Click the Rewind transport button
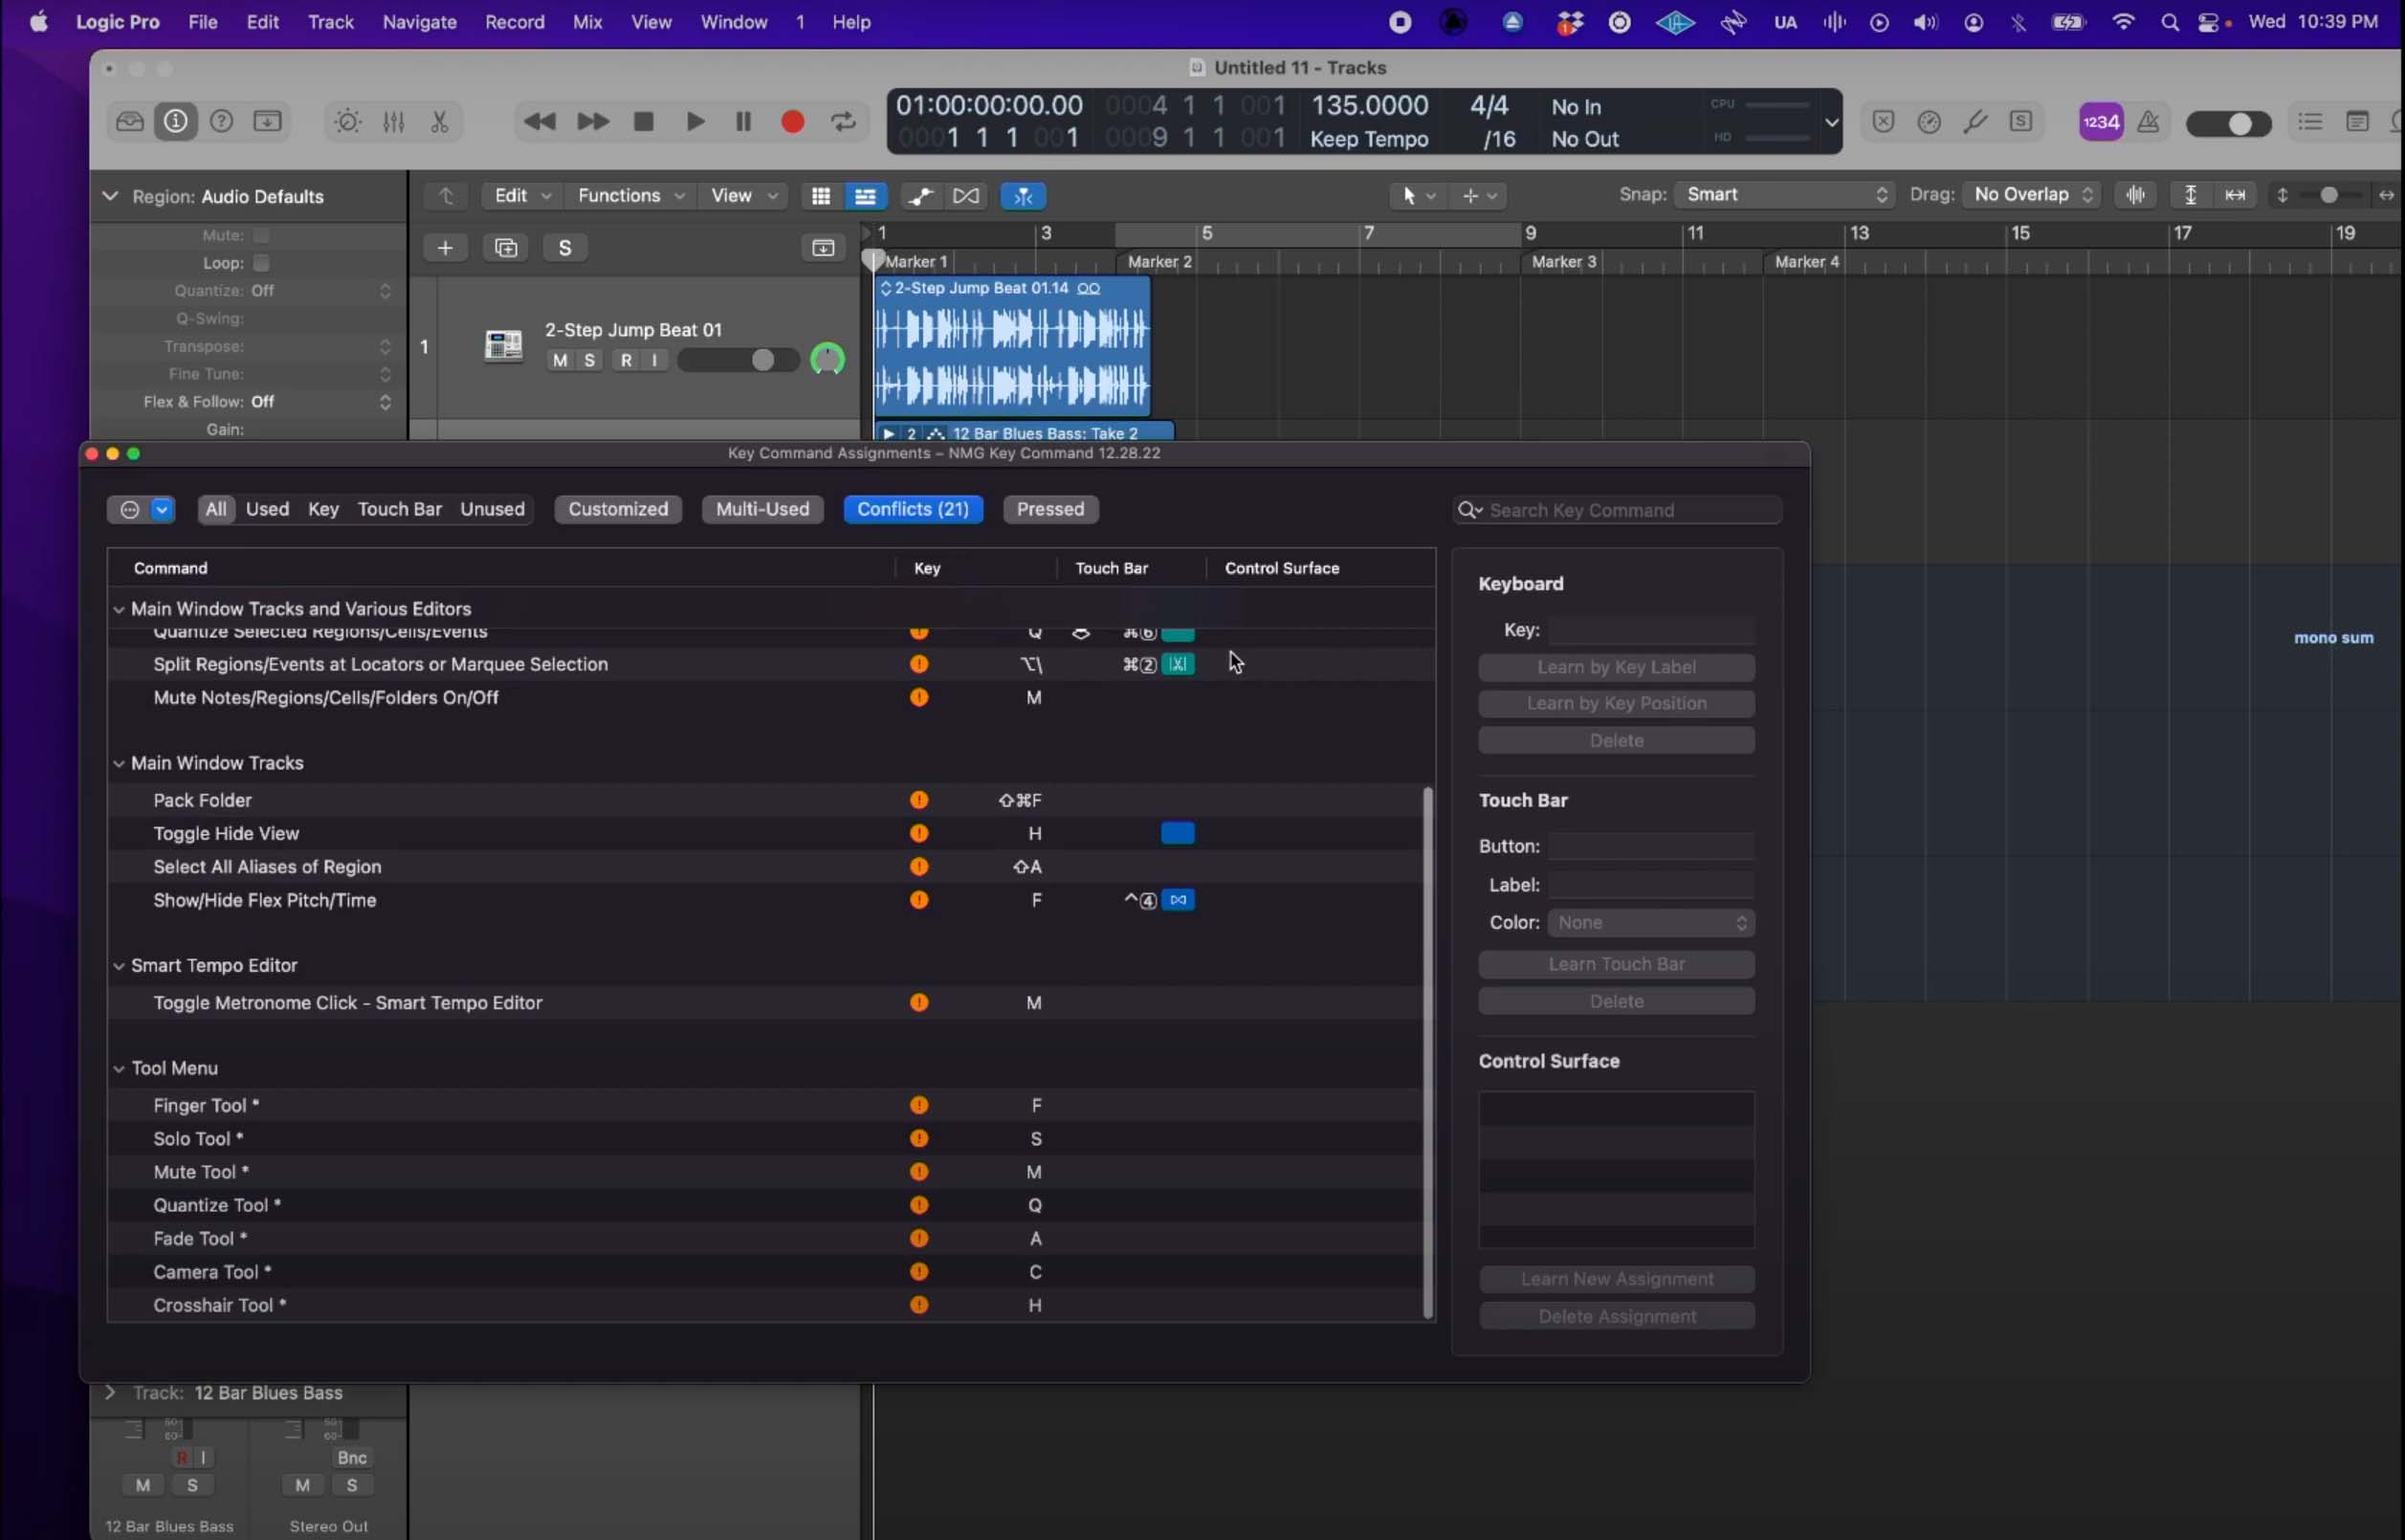The image size is (2405, 1540). 540,122
